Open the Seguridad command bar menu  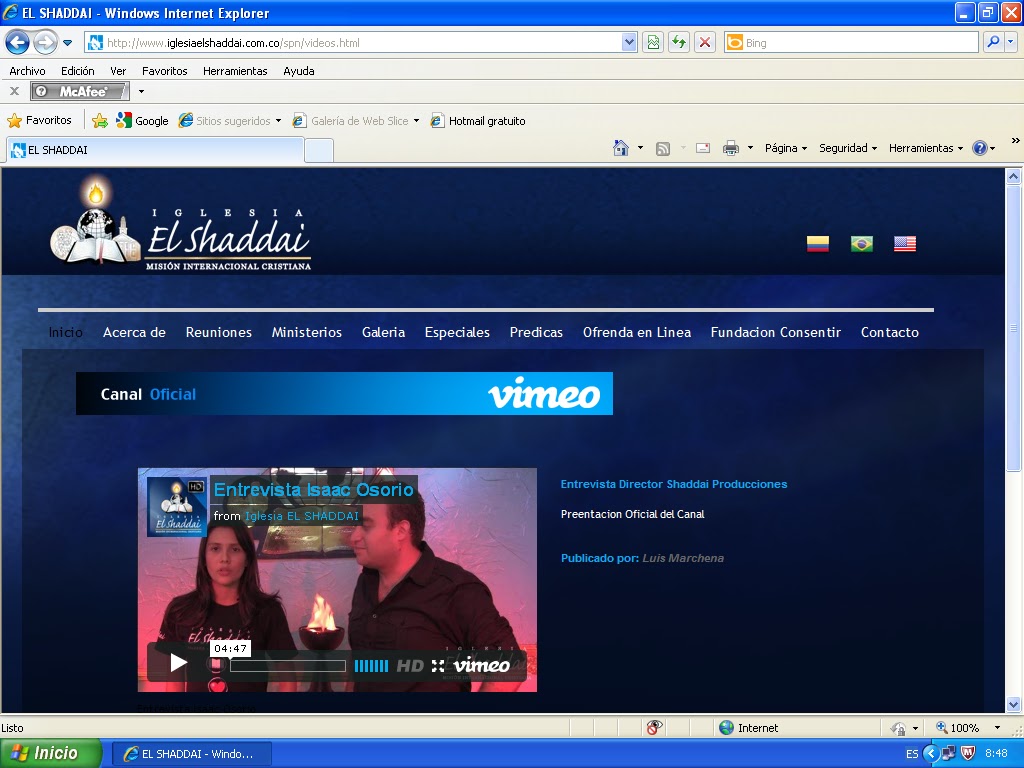tap(848, 148)
